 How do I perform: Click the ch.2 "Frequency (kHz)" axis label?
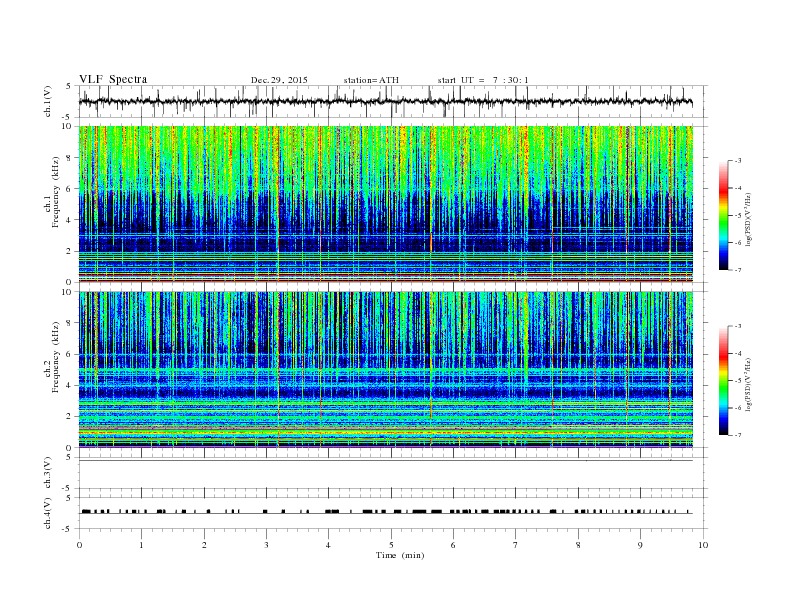[55, 357]
